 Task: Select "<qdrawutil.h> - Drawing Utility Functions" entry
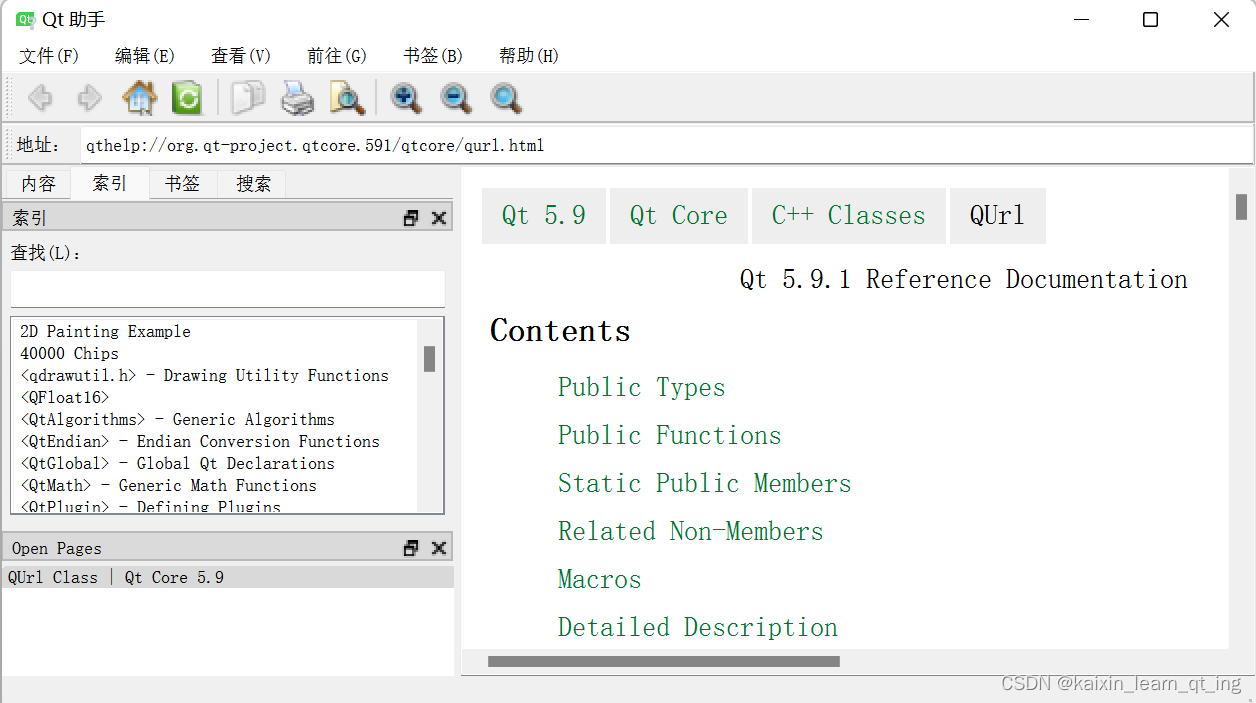coord(204,375)
